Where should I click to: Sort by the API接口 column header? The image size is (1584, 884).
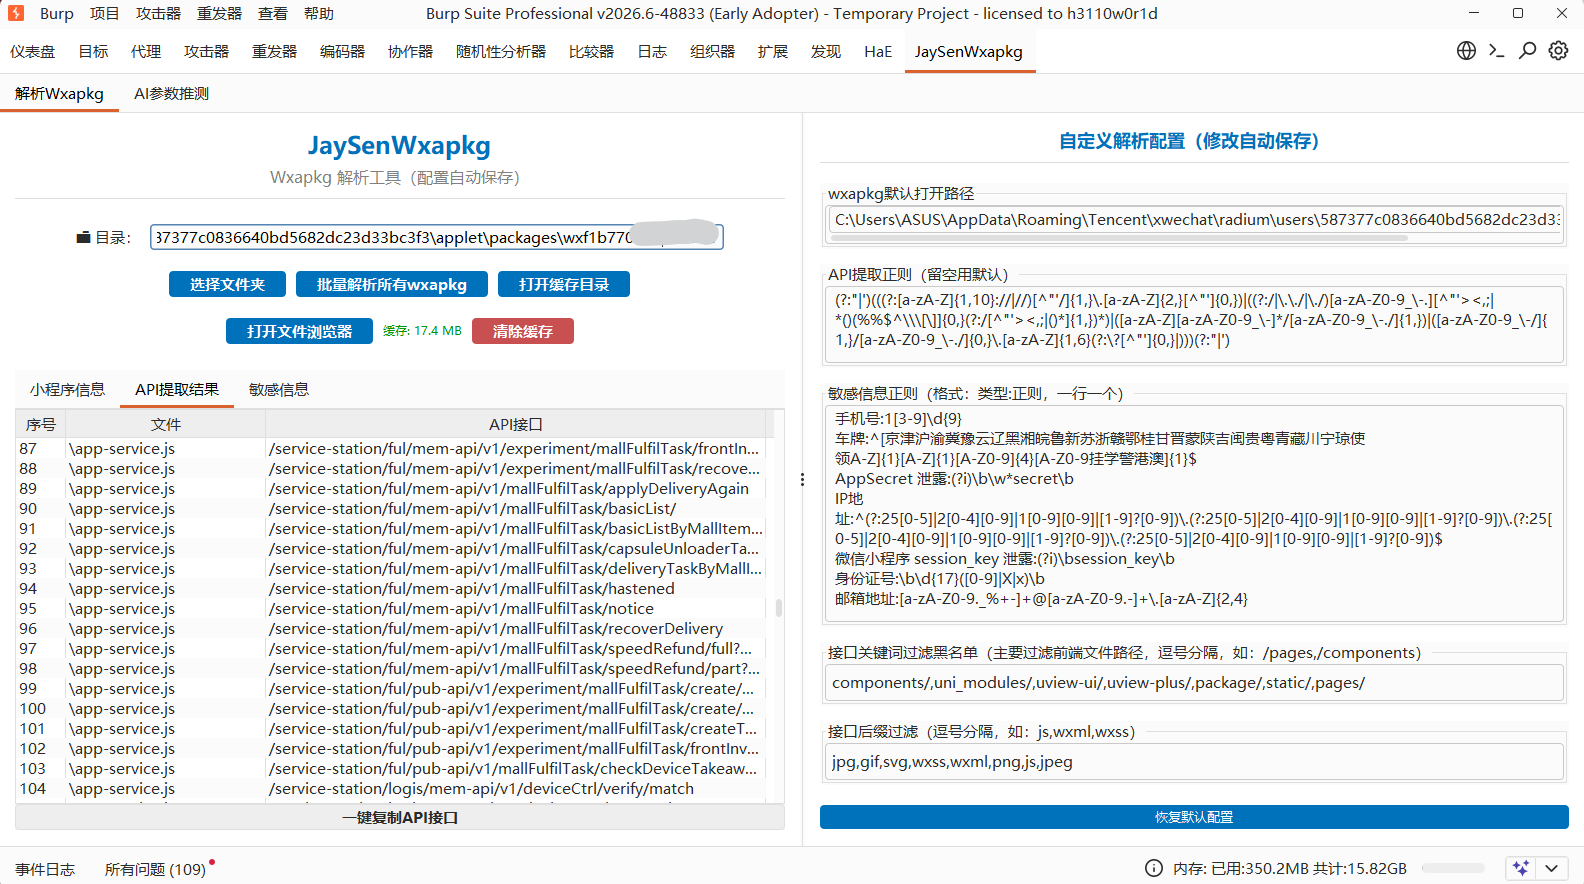pyautogui.click(x=516, y=424)
